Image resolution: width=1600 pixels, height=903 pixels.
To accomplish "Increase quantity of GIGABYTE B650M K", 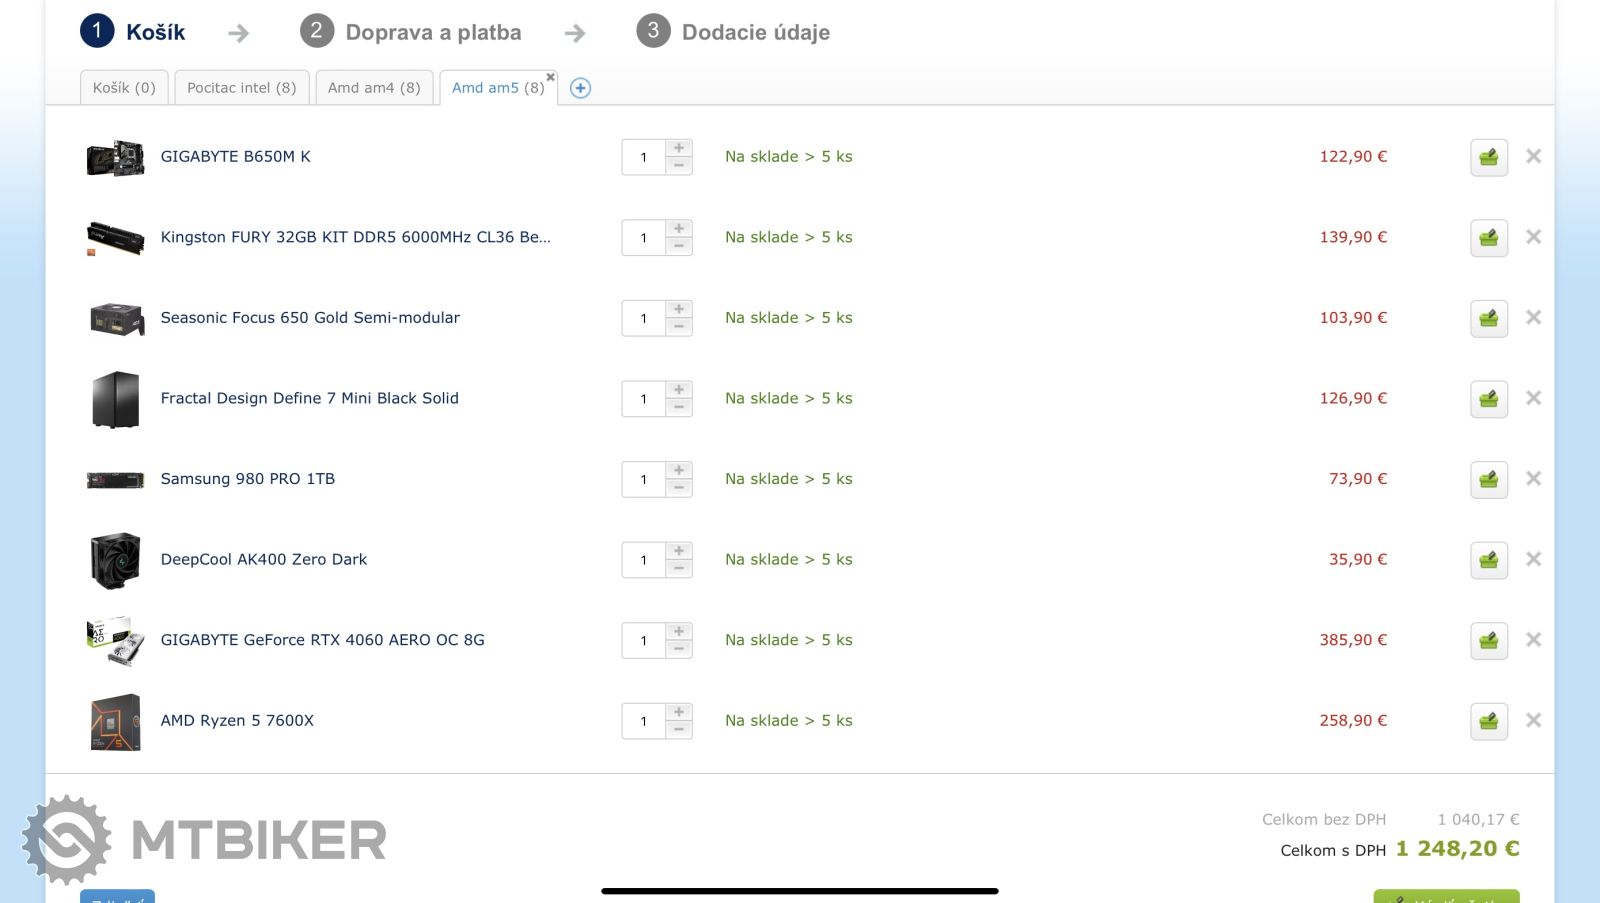I will tap(679, 148).
